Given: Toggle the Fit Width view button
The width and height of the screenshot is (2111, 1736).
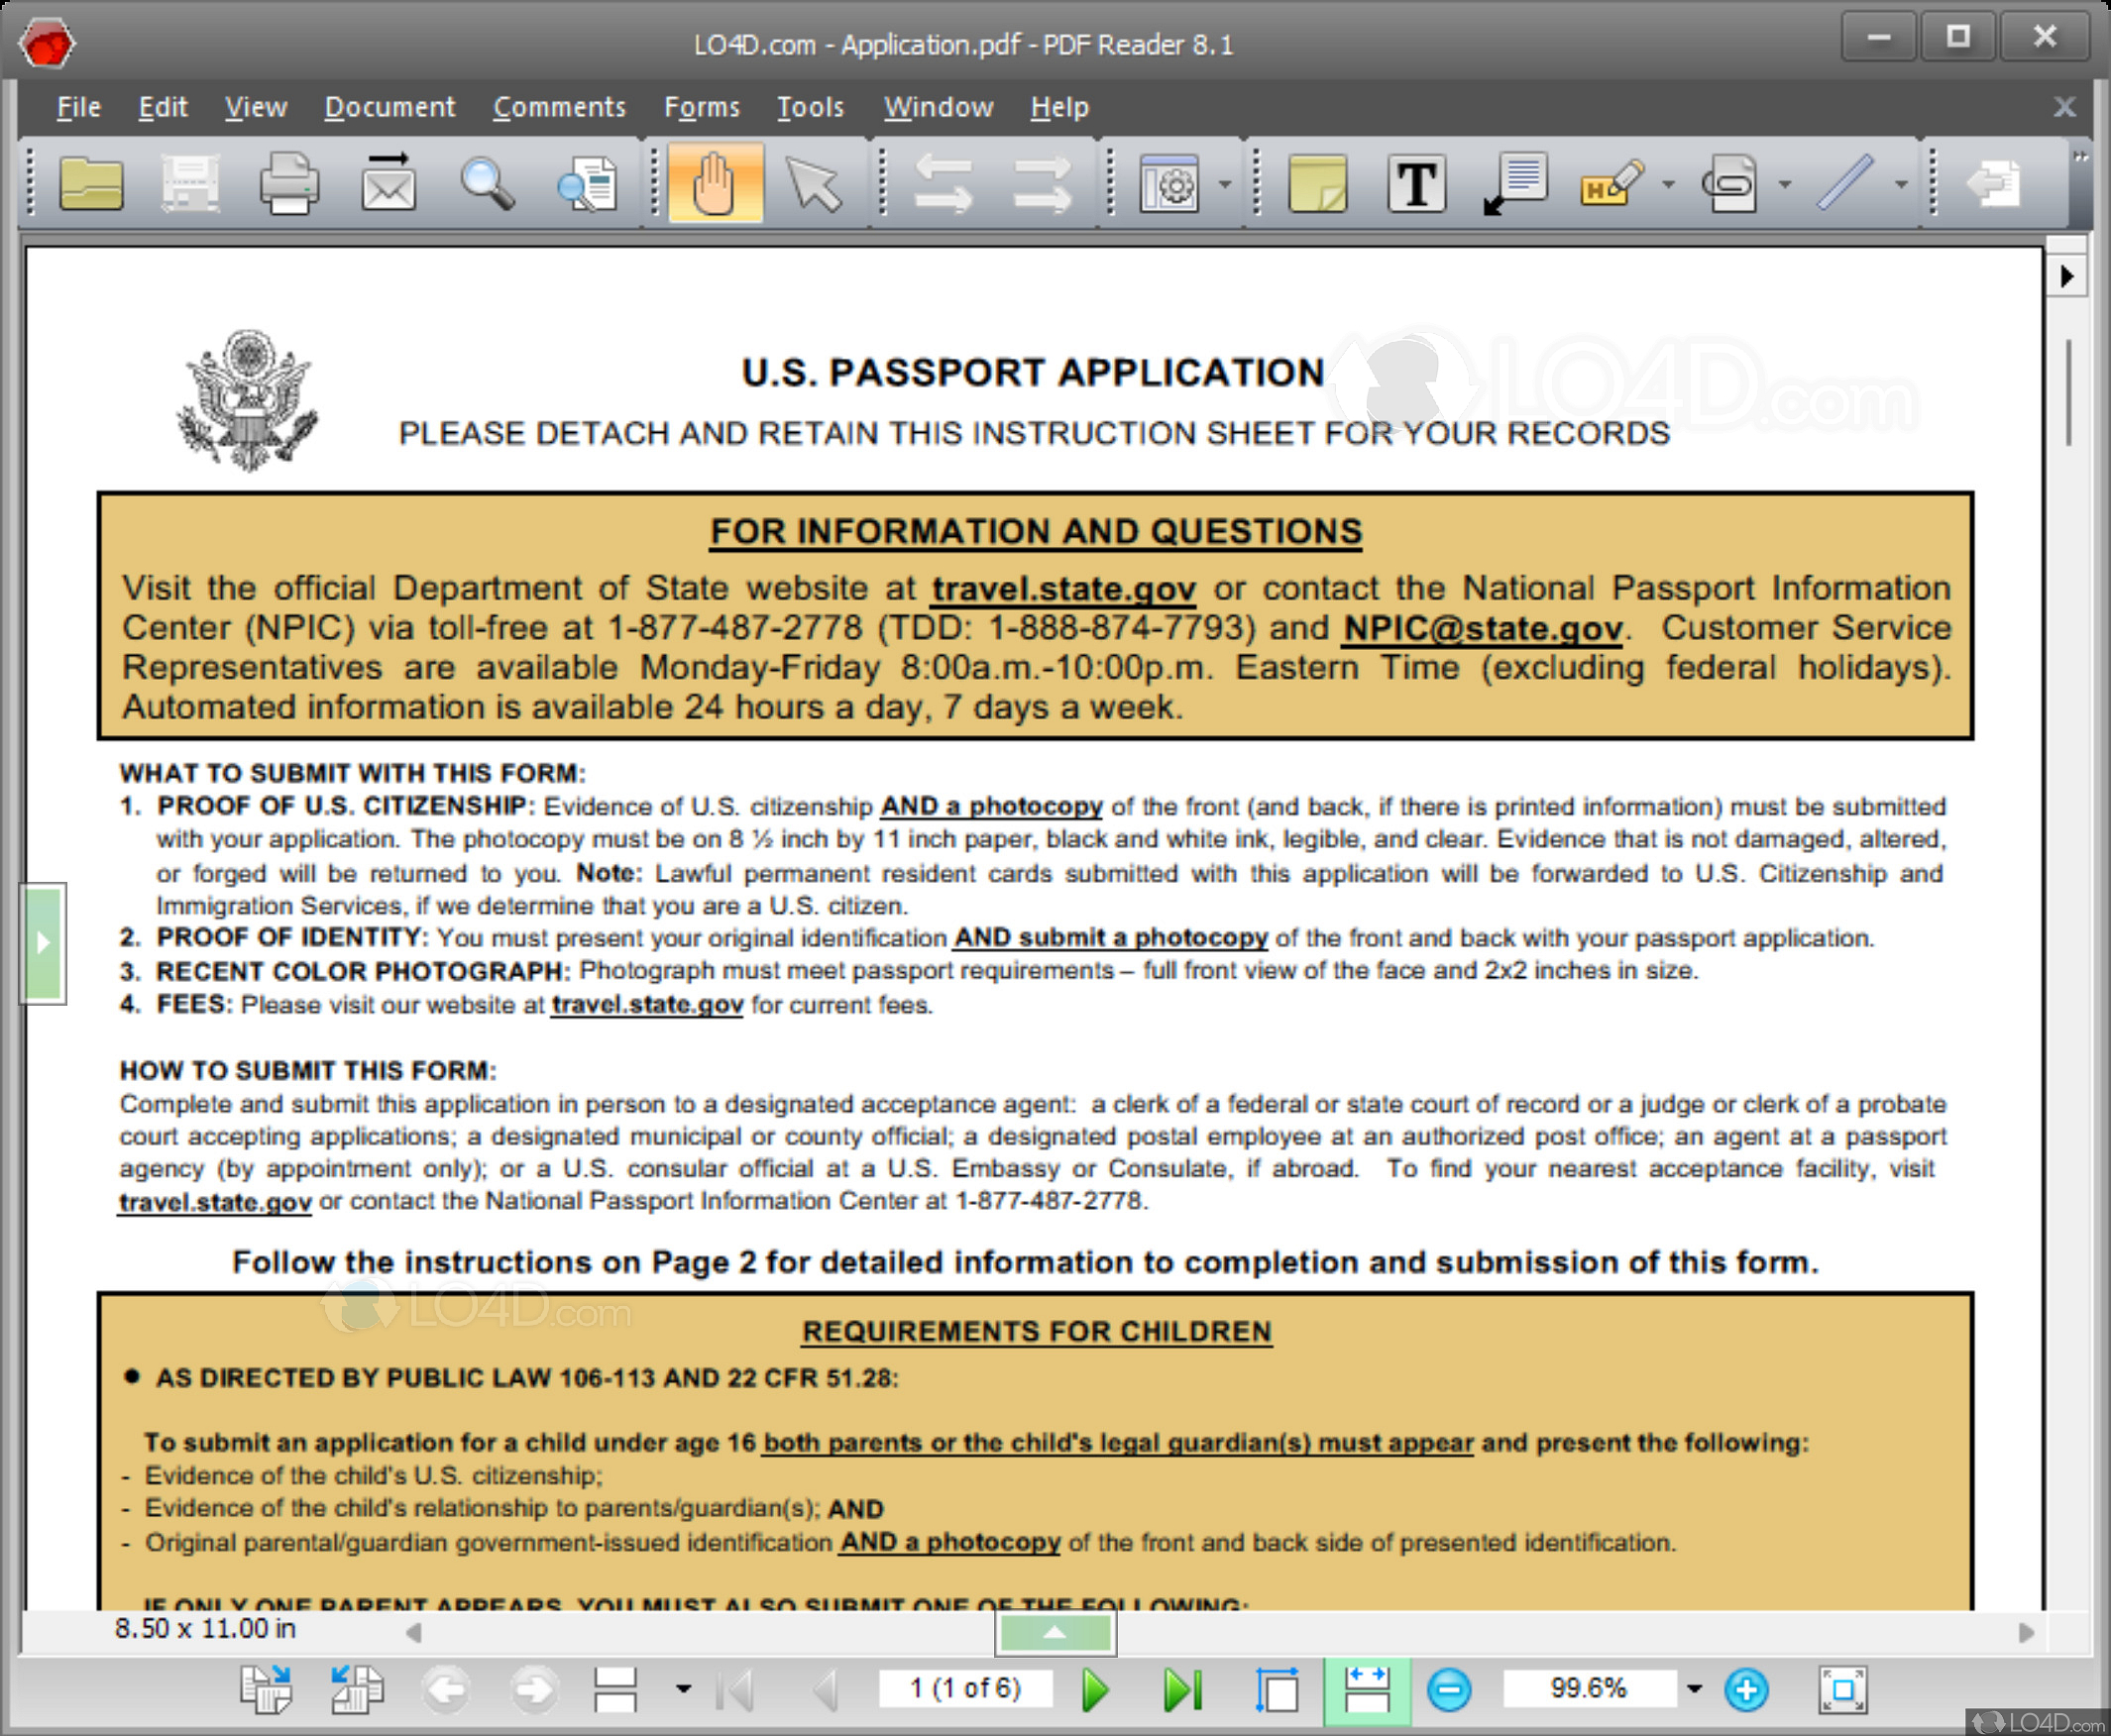Looking at the screenshot, I should point(1366,1689).
